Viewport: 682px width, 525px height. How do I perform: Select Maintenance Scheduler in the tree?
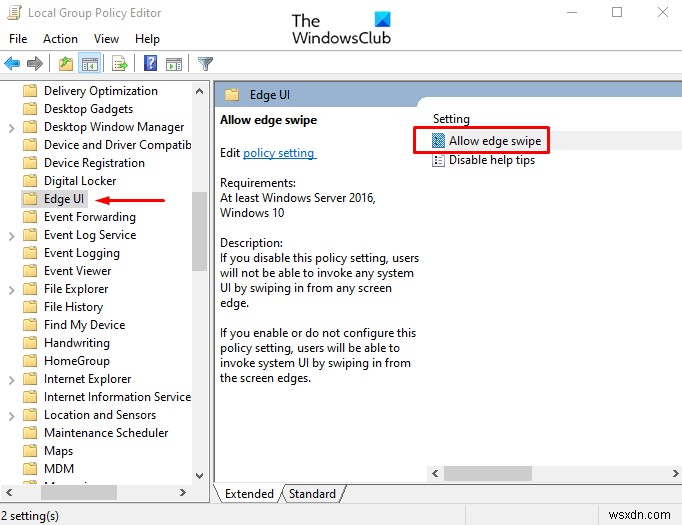point(106,433)
